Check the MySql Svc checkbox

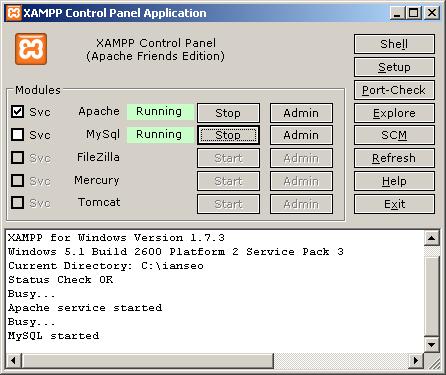click(18, 135)
